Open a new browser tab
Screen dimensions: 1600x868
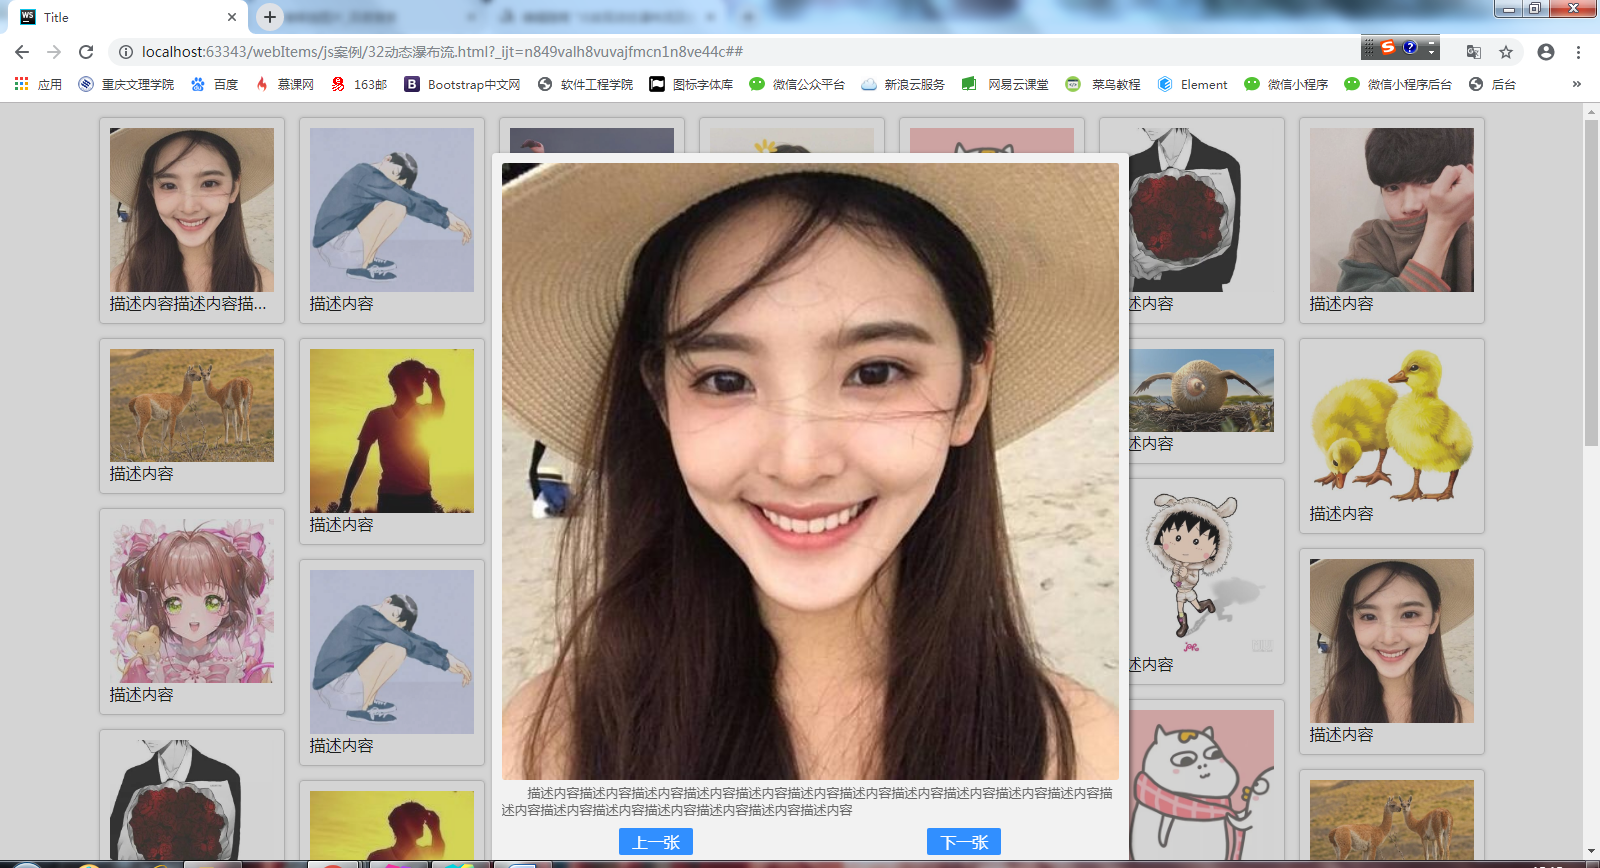tap(269, 17)
